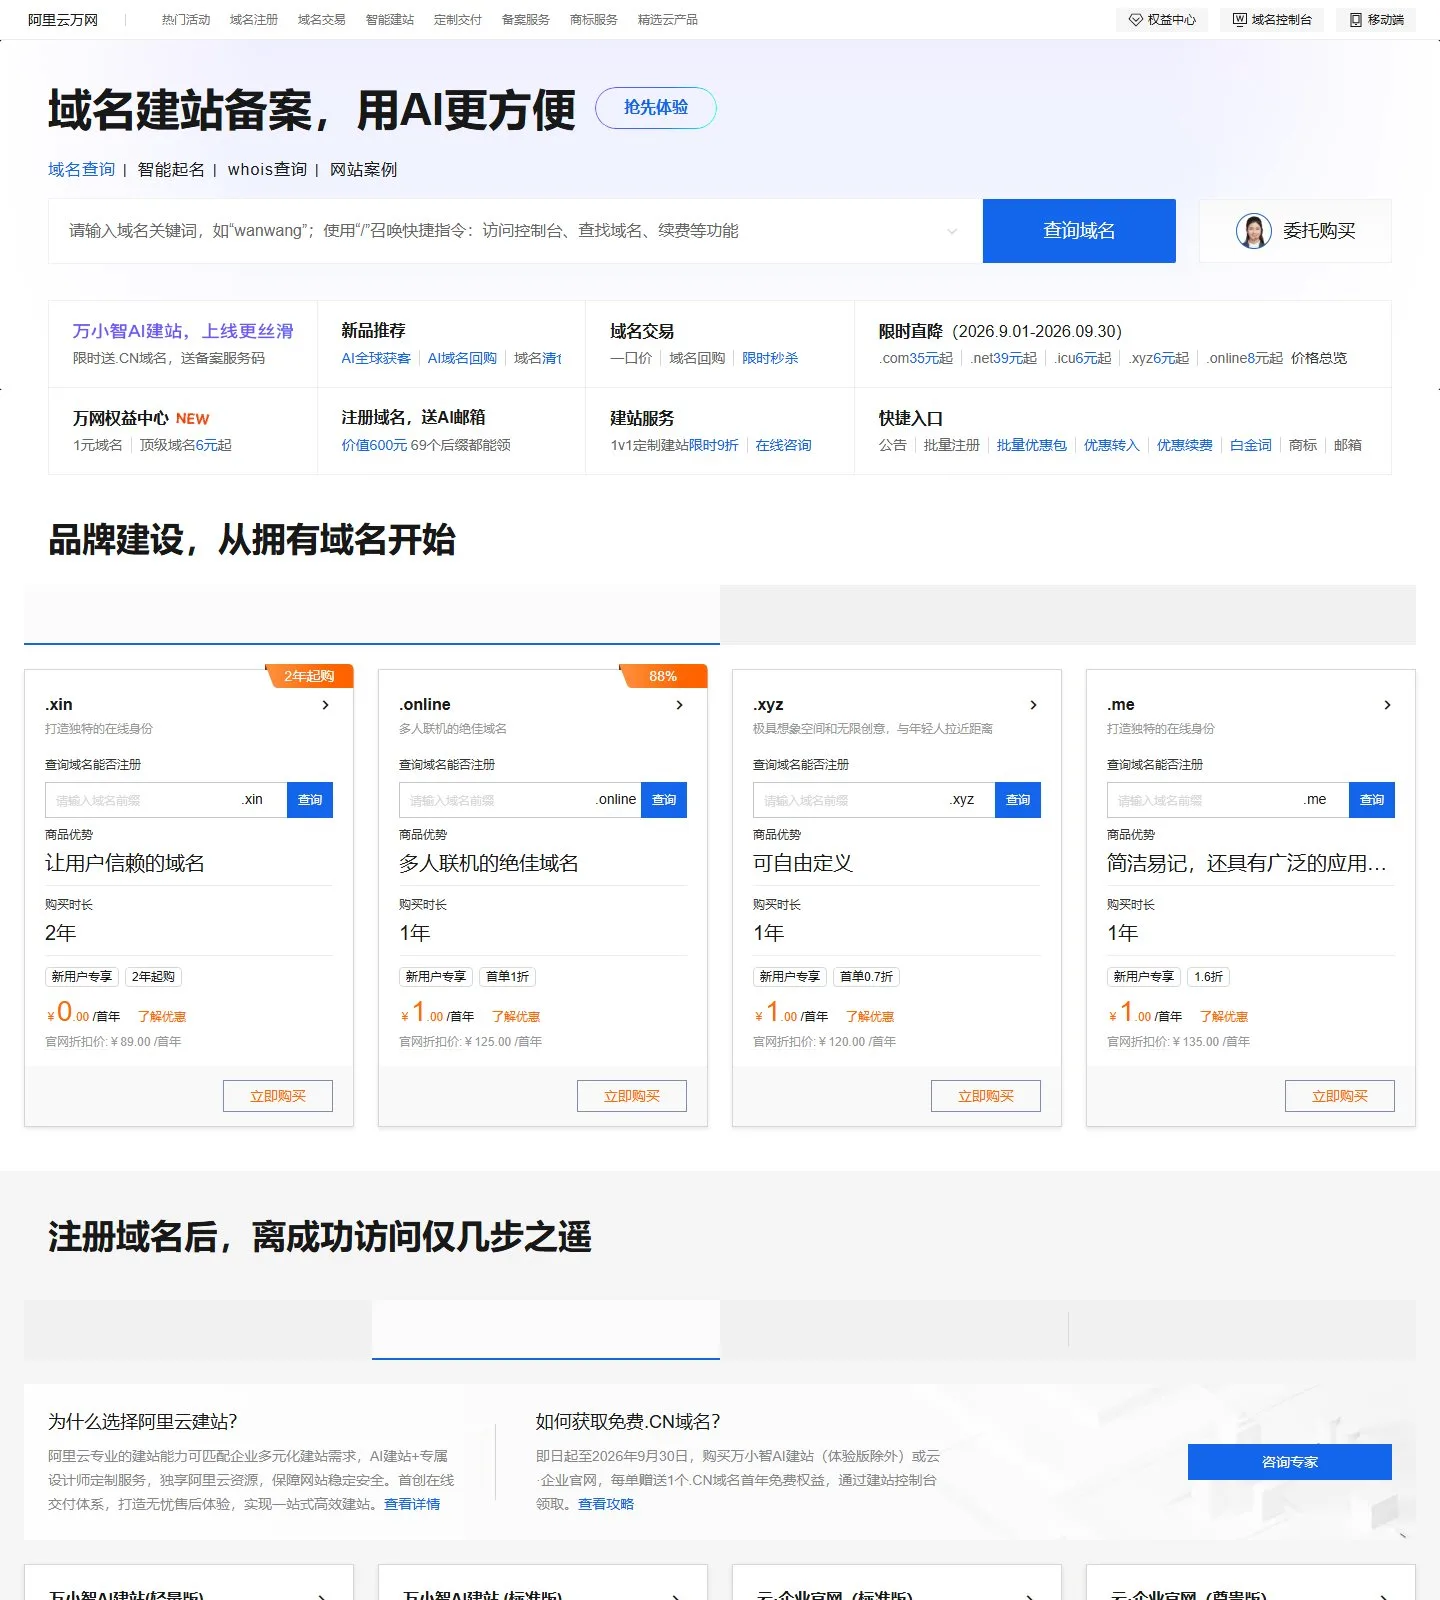The width and height of the screenshot is (1440, 1600).
Task: Open 权益中心 in top bar
Action: (x=1162, y=20)
